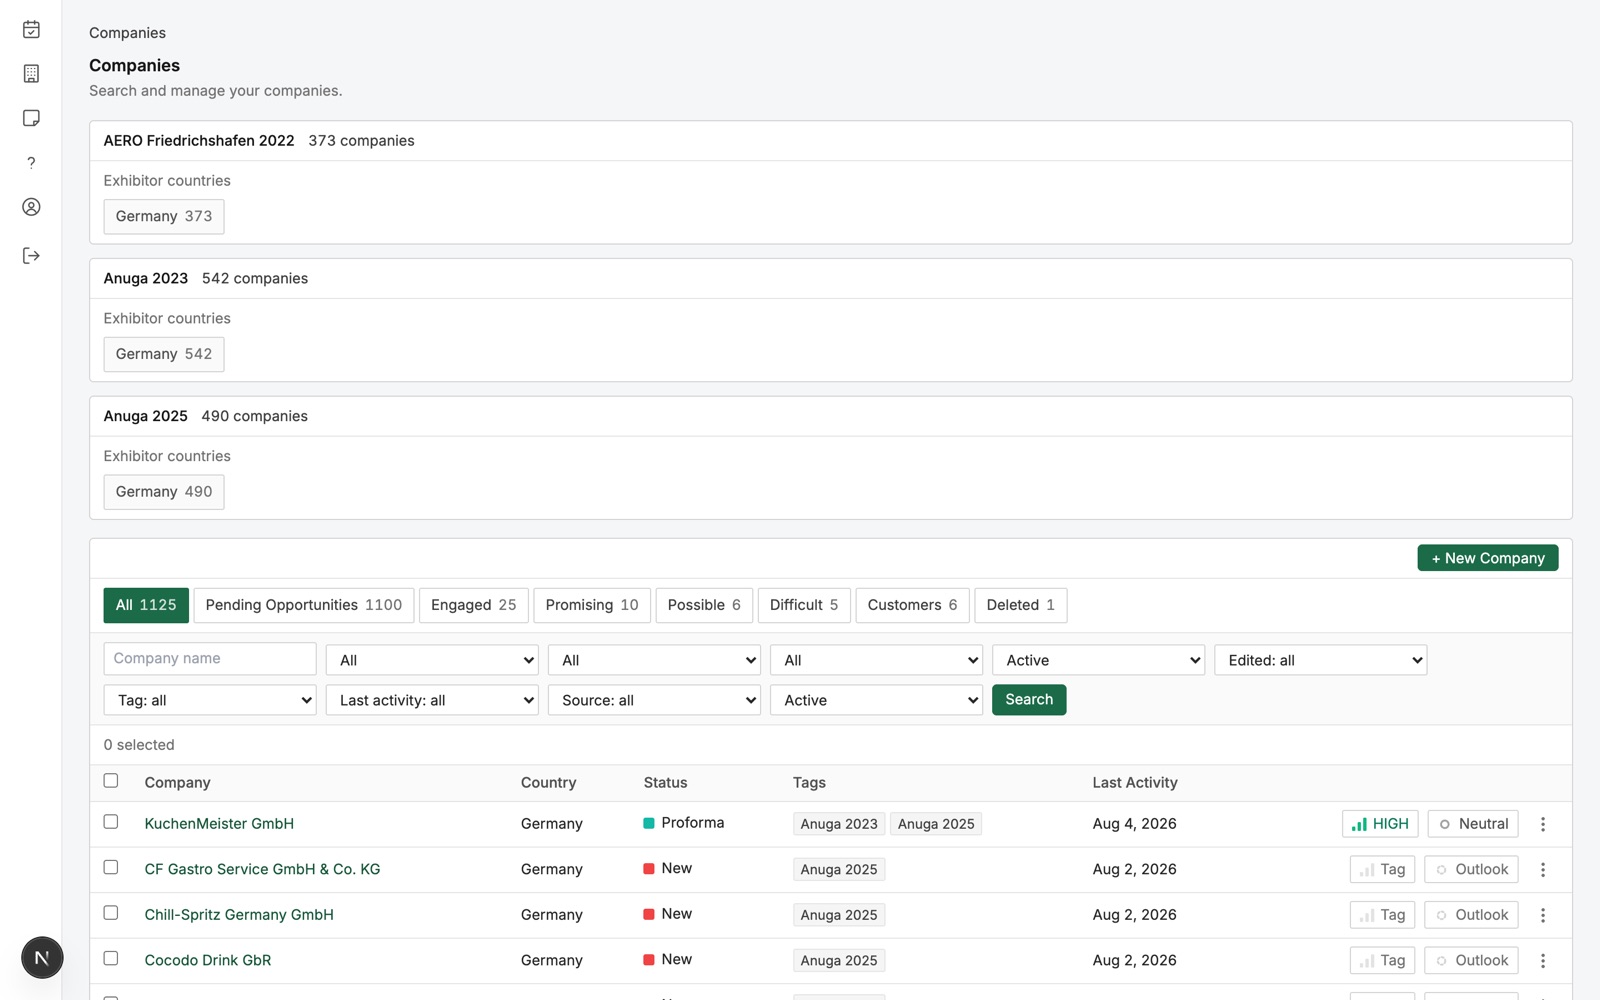Open more options for Chill-Spritz Germany GmbH
Screen dimensions: 1600x1000
pos(1543,915)
